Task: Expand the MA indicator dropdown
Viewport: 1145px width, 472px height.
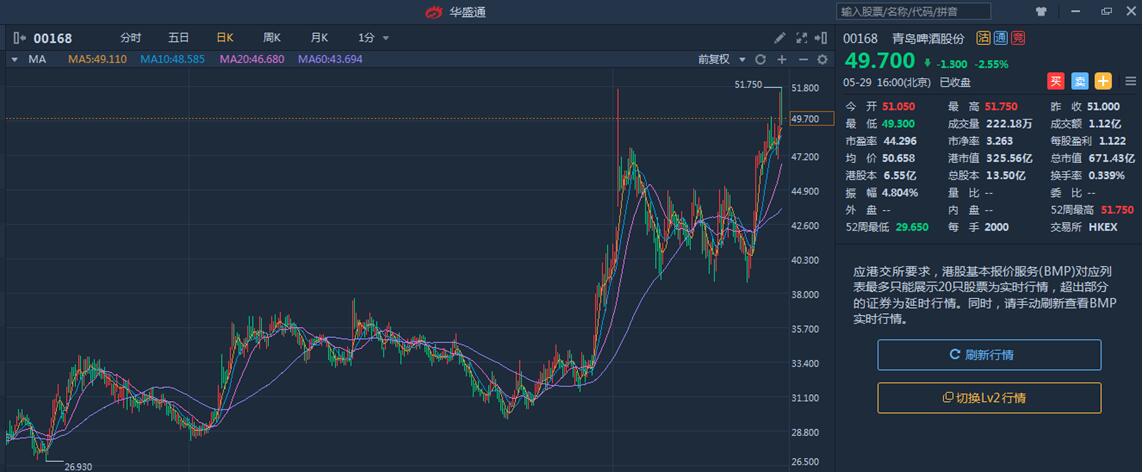Action: 14,59
